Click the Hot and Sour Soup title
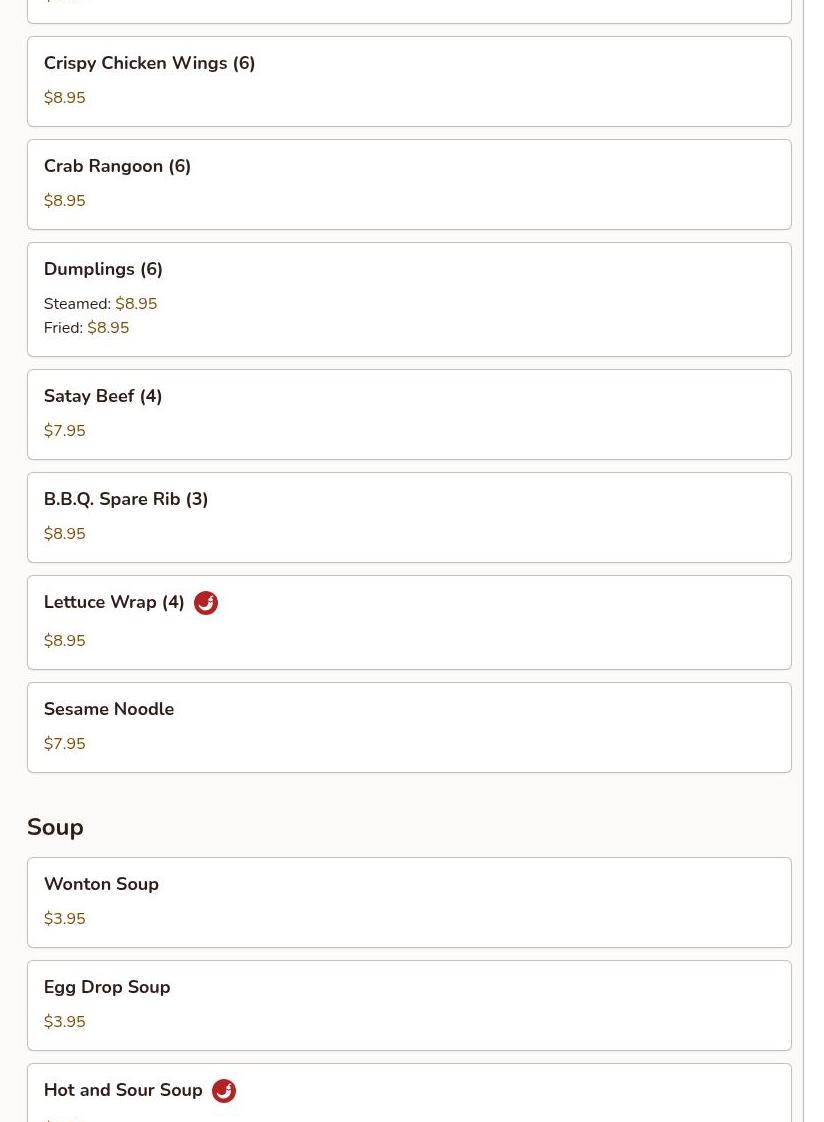Screen dimensions: 824x1122 (123, 1090)
